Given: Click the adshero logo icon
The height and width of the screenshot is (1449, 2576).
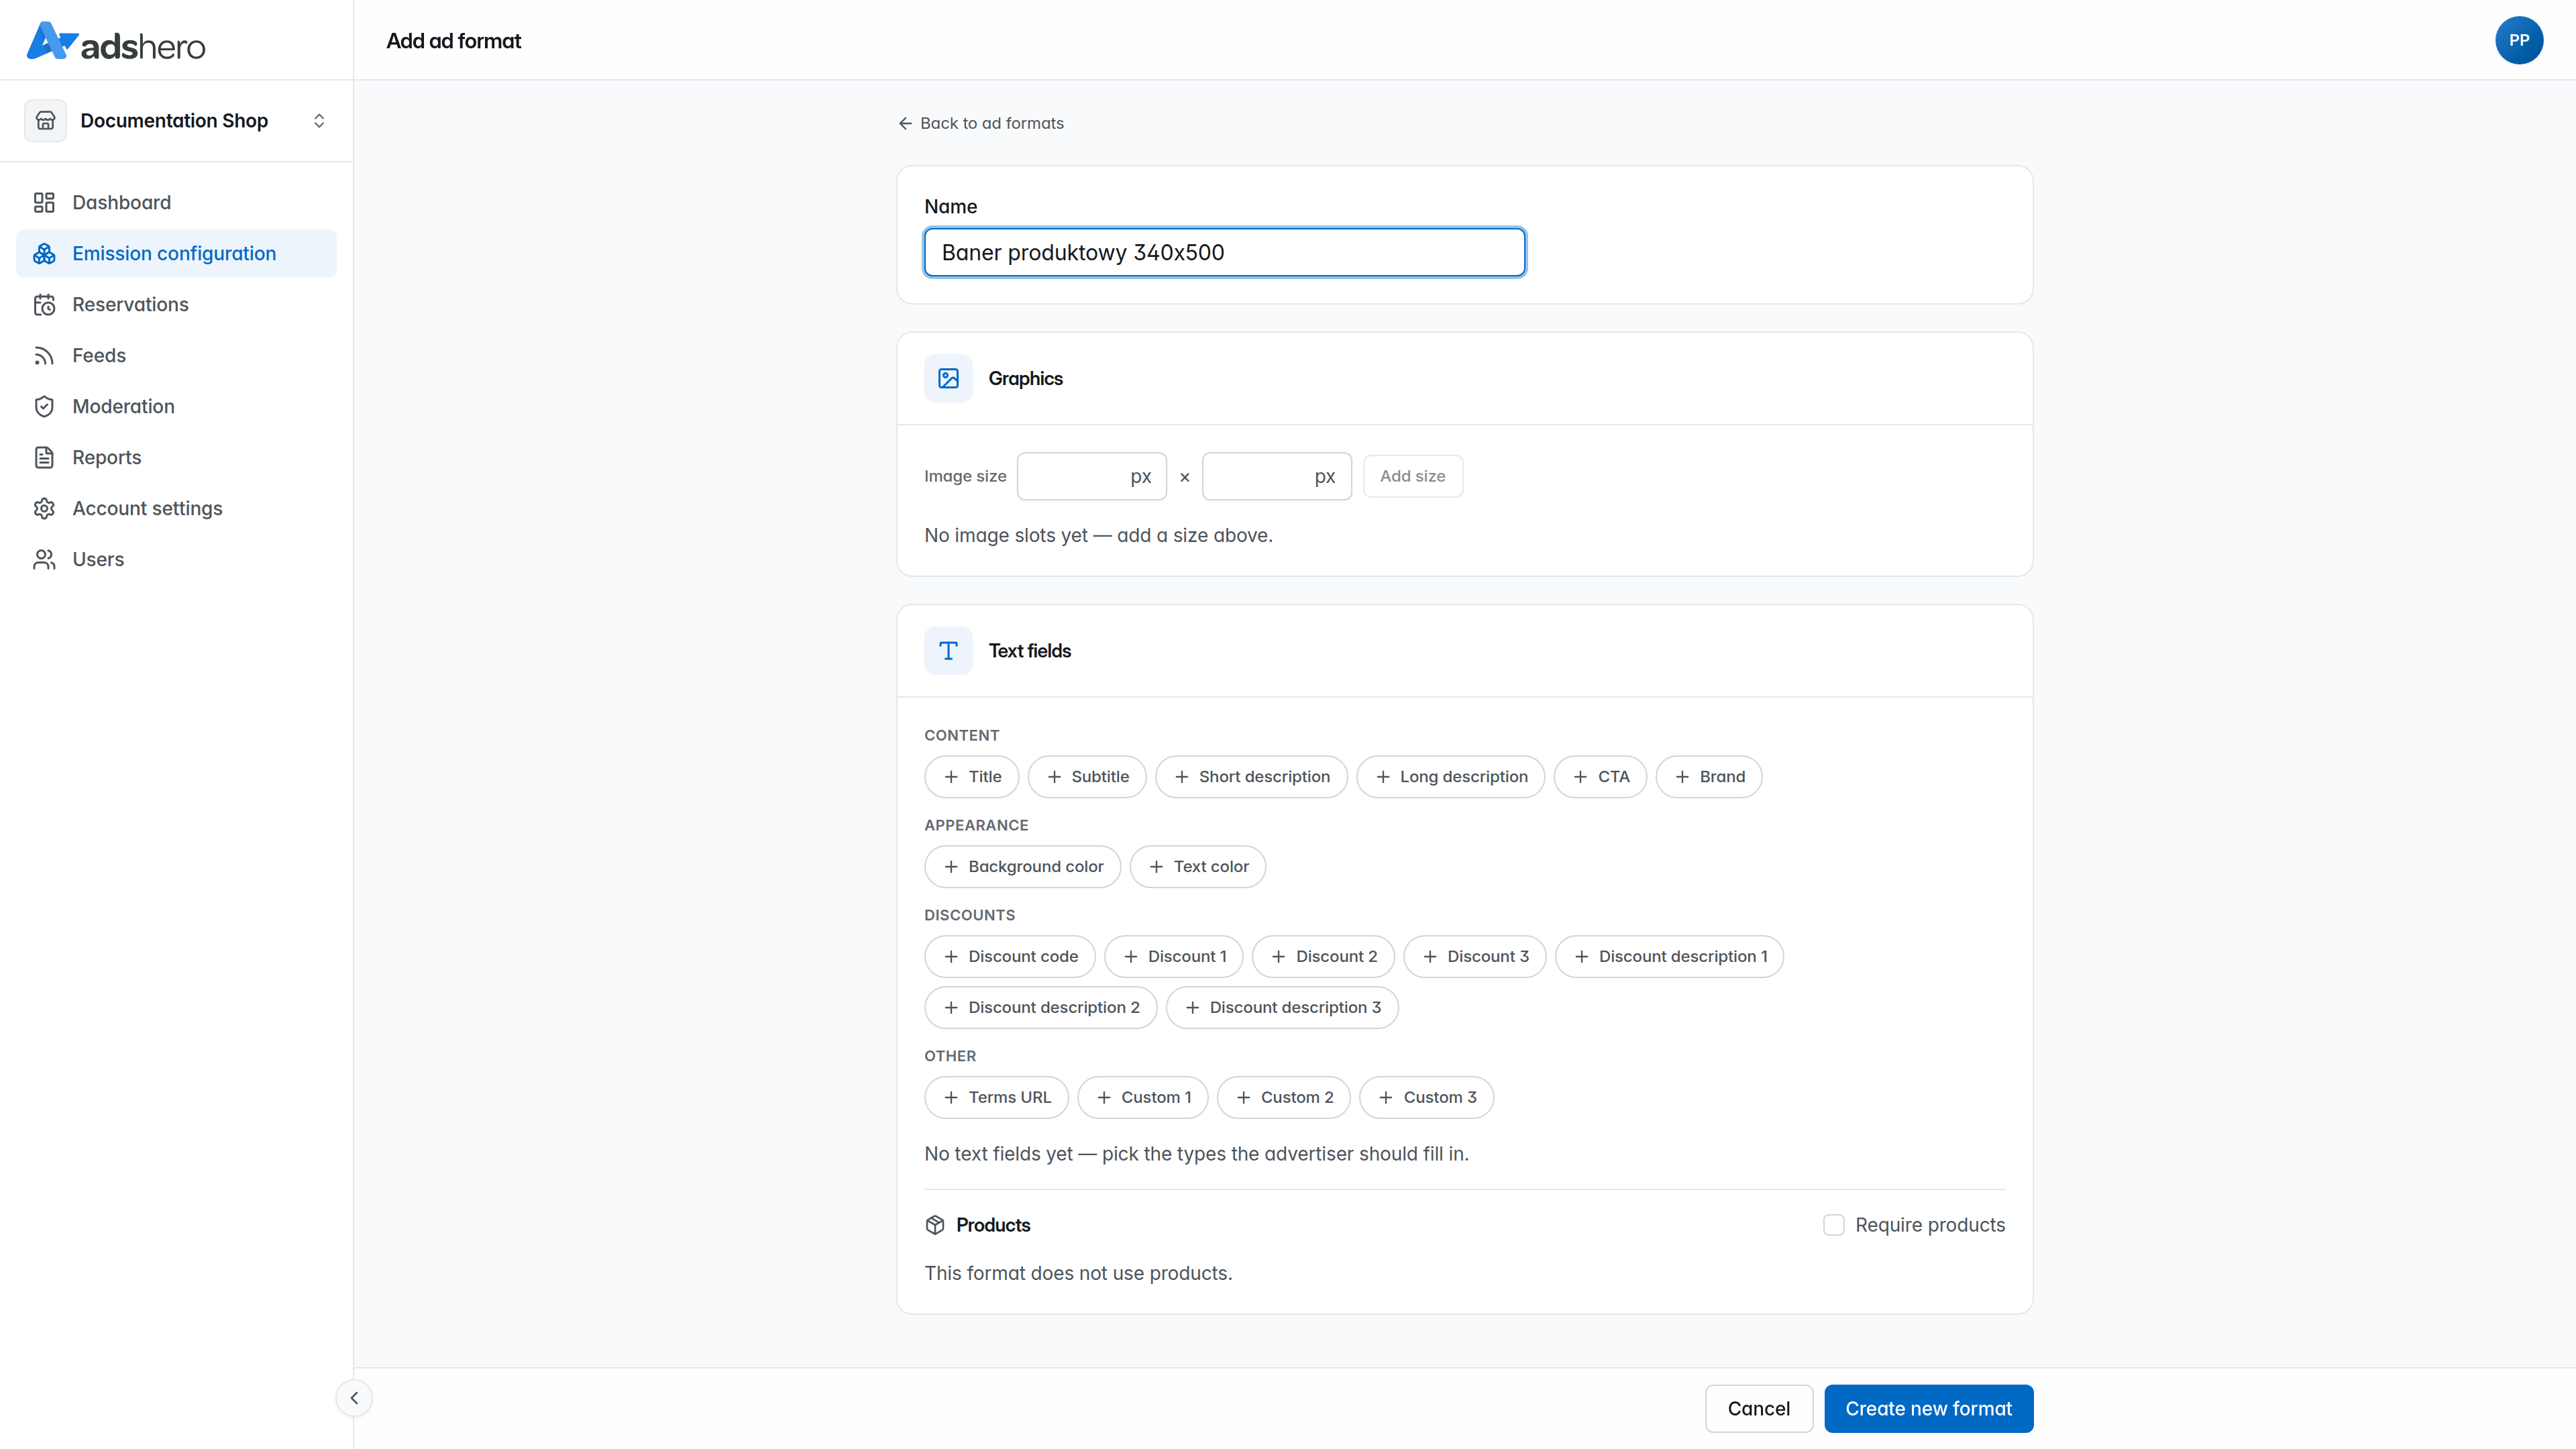Looking at the screenshot, I should coord(52,41).
